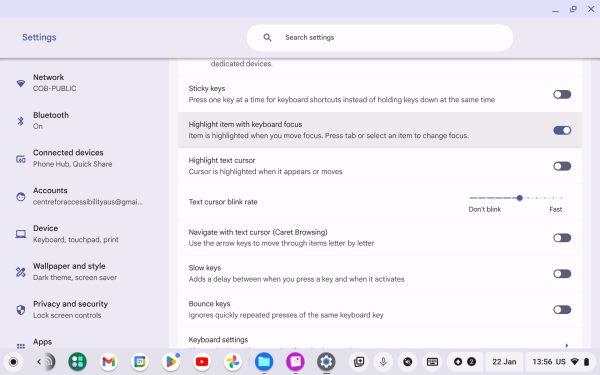This screenshot has width=600, height=375.
Task: Launch the Play Store from the shelf
Action: [x=171, y=362]
